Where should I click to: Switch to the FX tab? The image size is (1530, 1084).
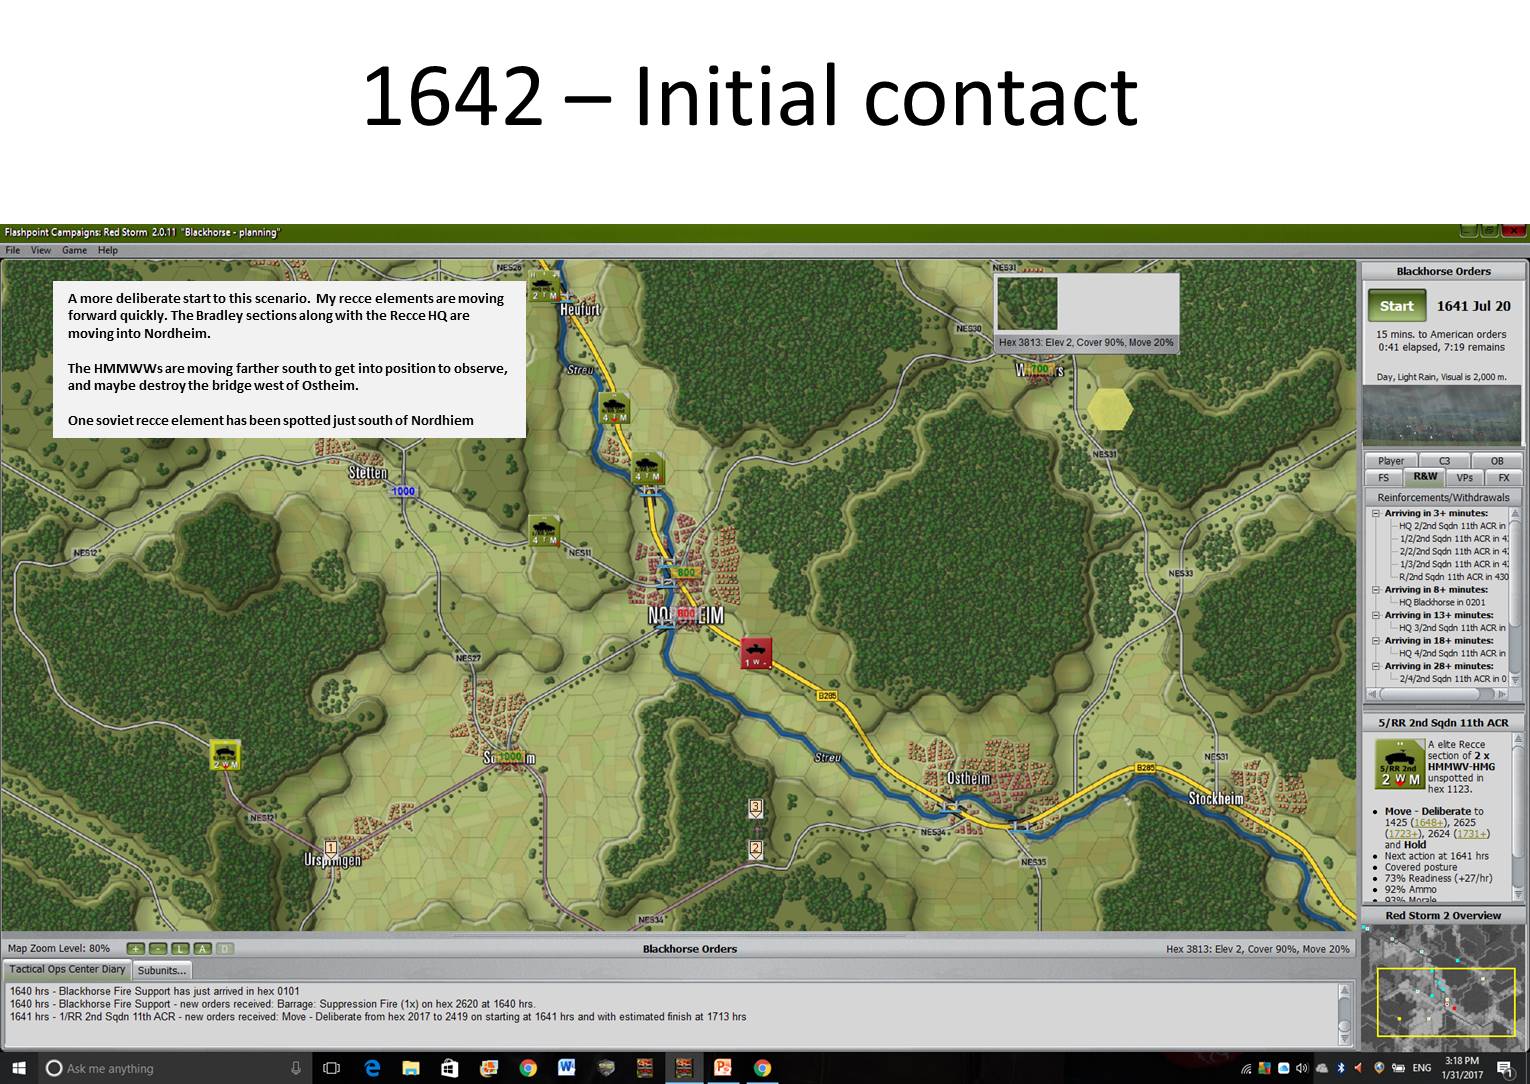click(x=1504, y=478)
